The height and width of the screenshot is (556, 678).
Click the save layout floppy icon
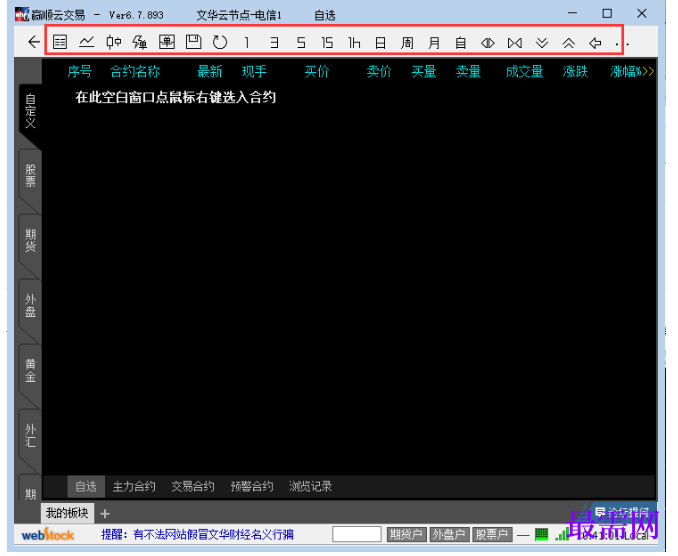(193, 42)
